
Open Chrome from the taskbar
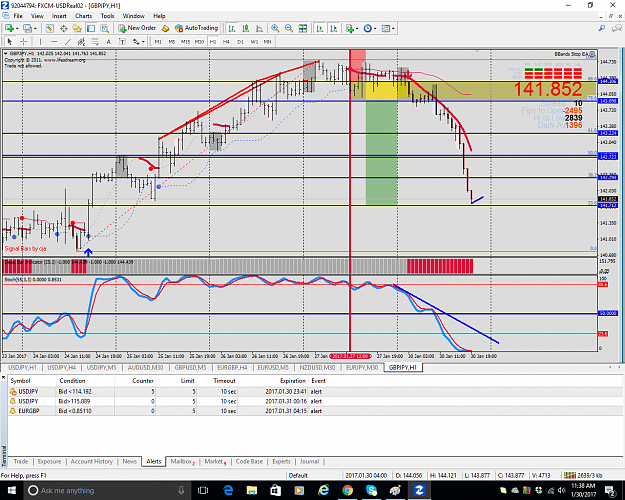347,490
